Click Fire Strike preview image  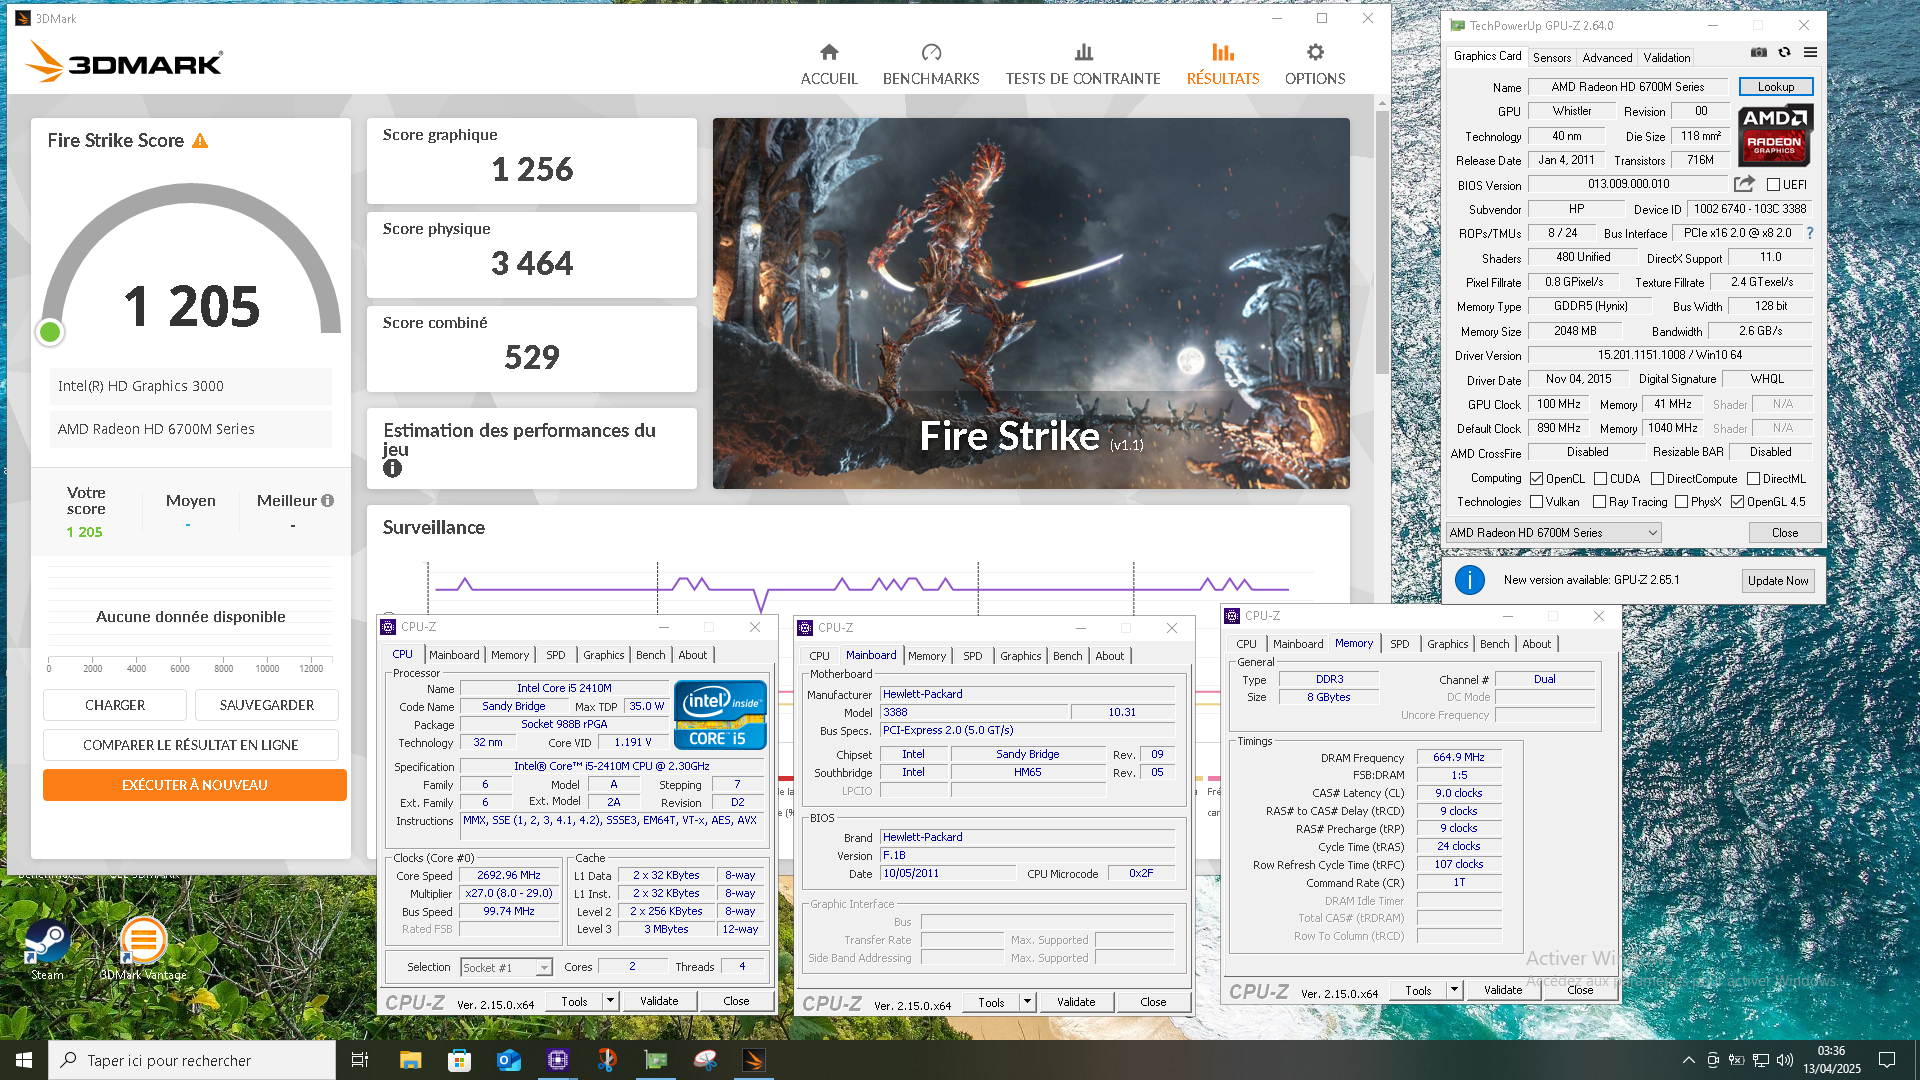click(1031, 304)
